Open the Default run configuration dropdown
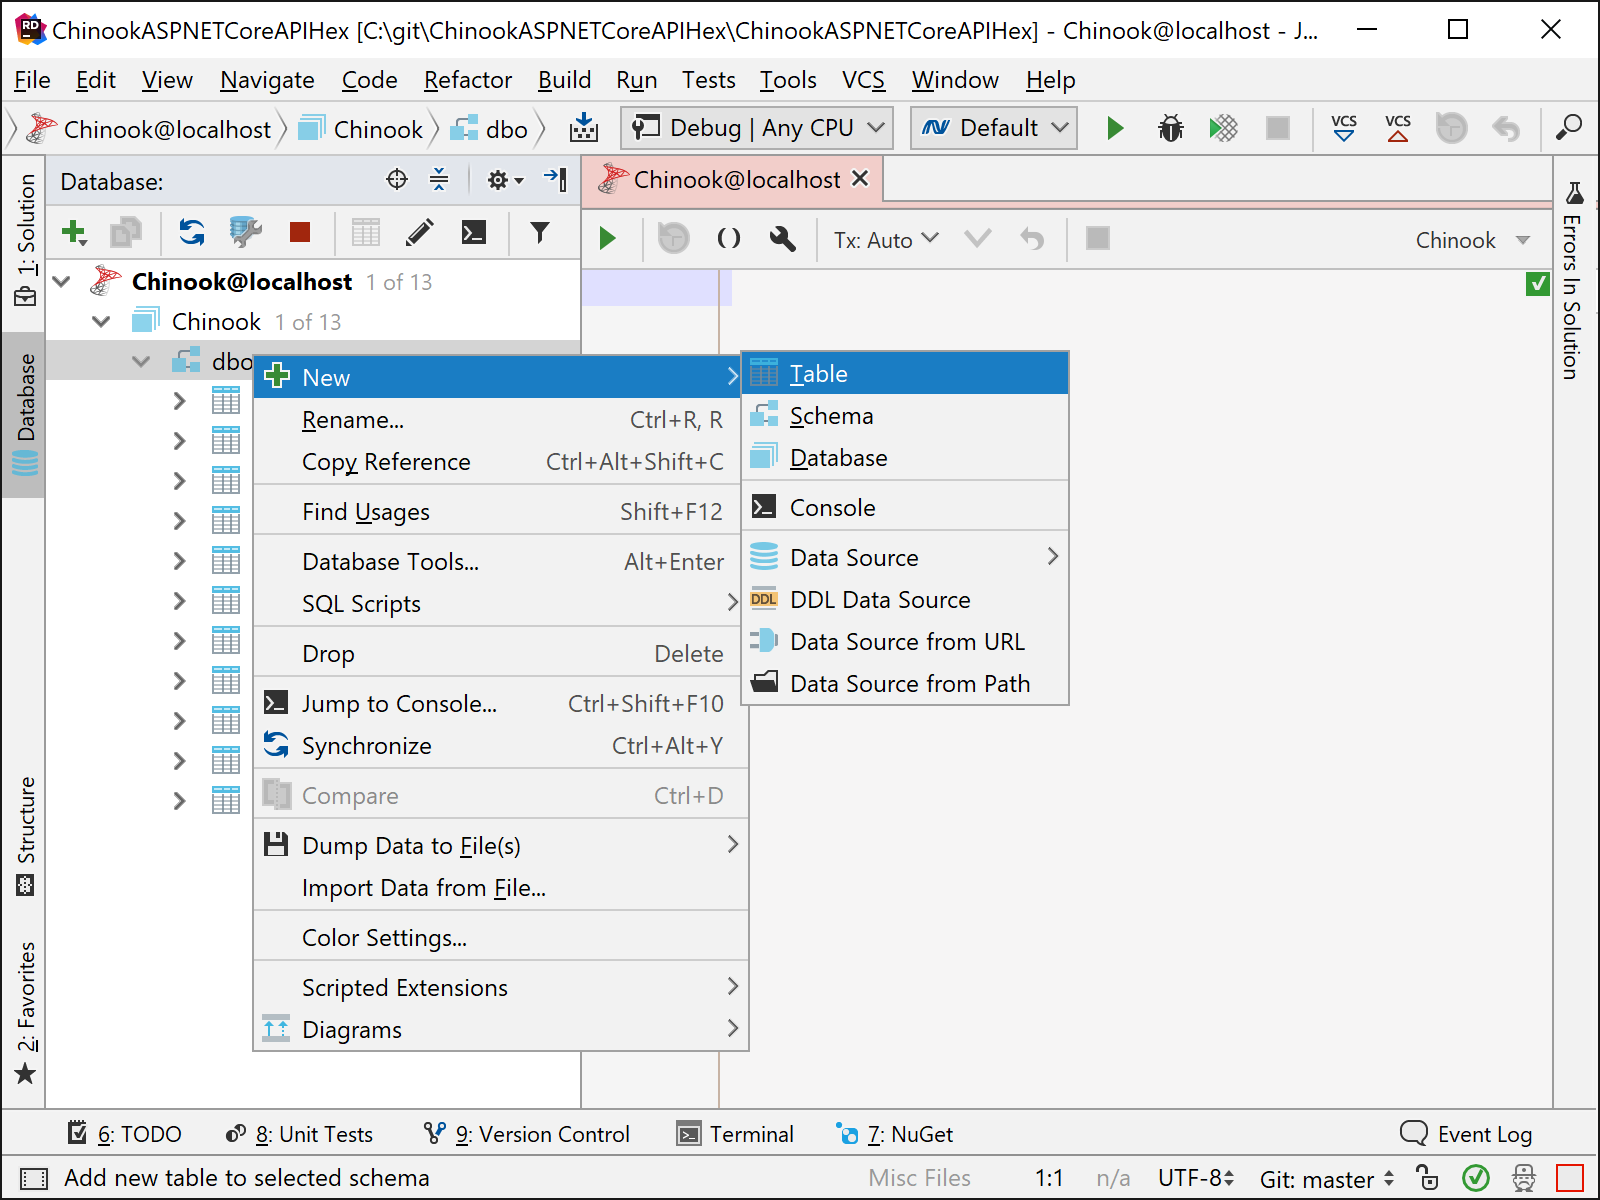Viewport: 1600px width, 1200px height. [x=994, y=128]
